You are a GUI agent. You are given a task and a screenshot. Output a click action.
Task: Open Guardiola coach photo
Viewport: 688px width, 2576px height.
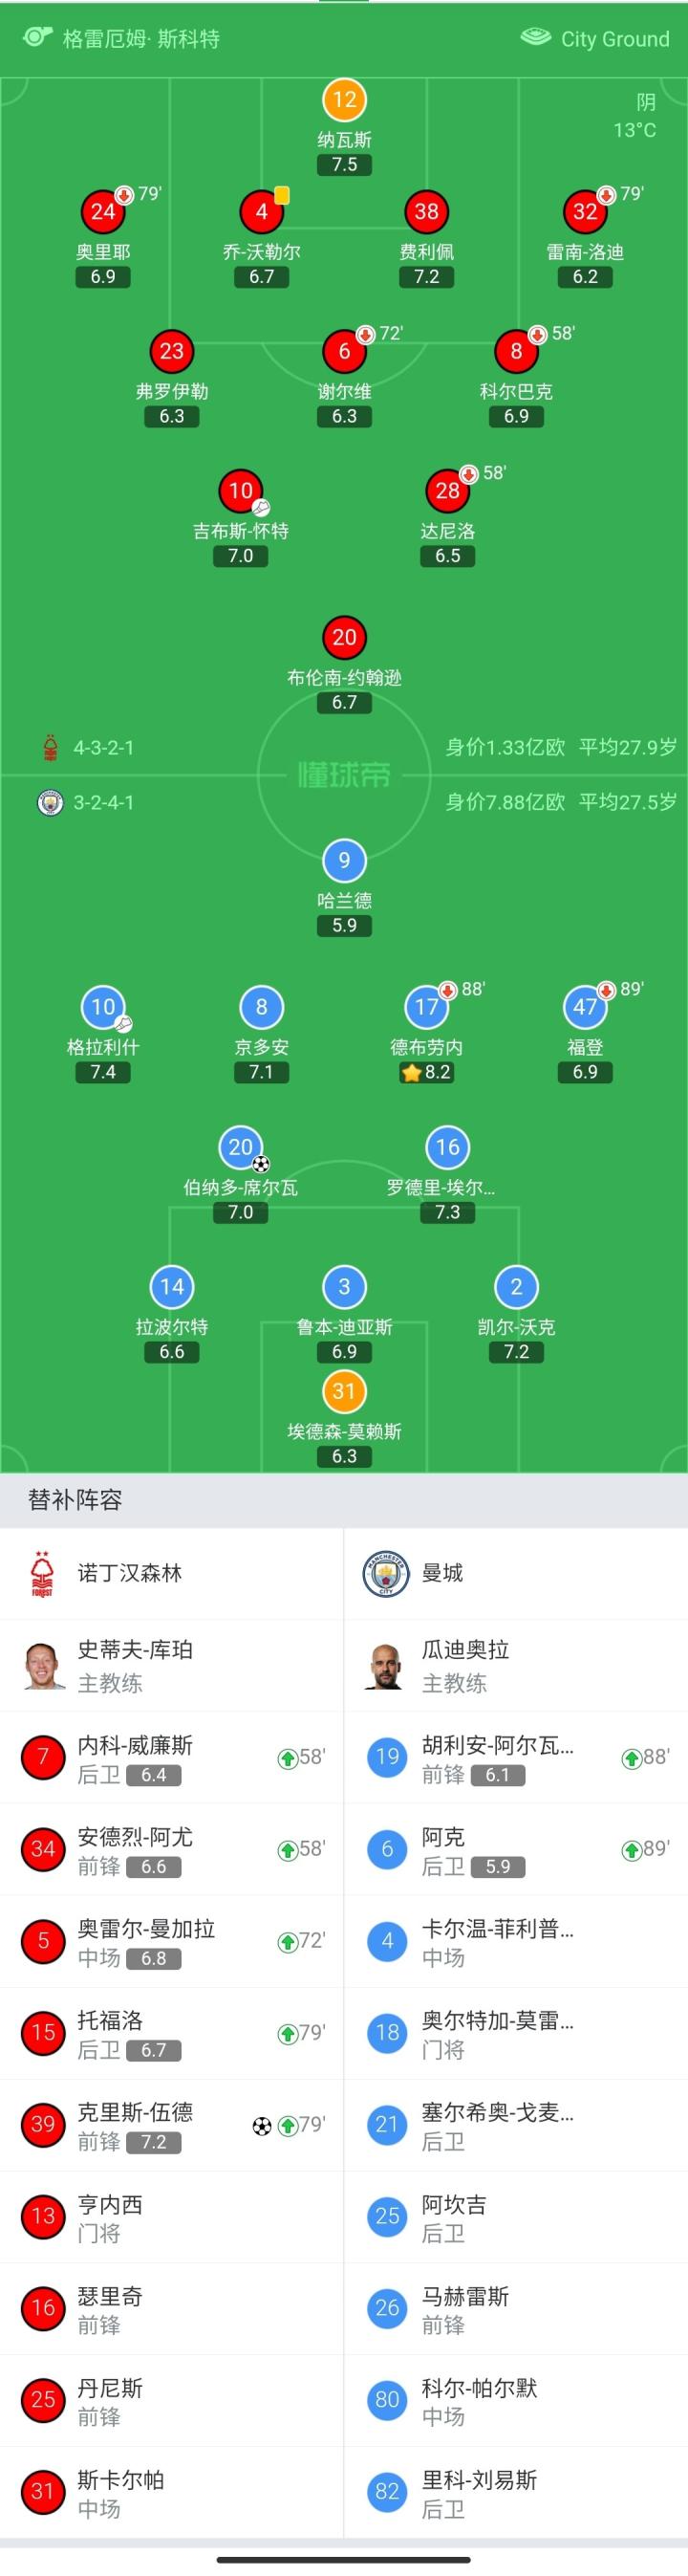(385, 1665)
